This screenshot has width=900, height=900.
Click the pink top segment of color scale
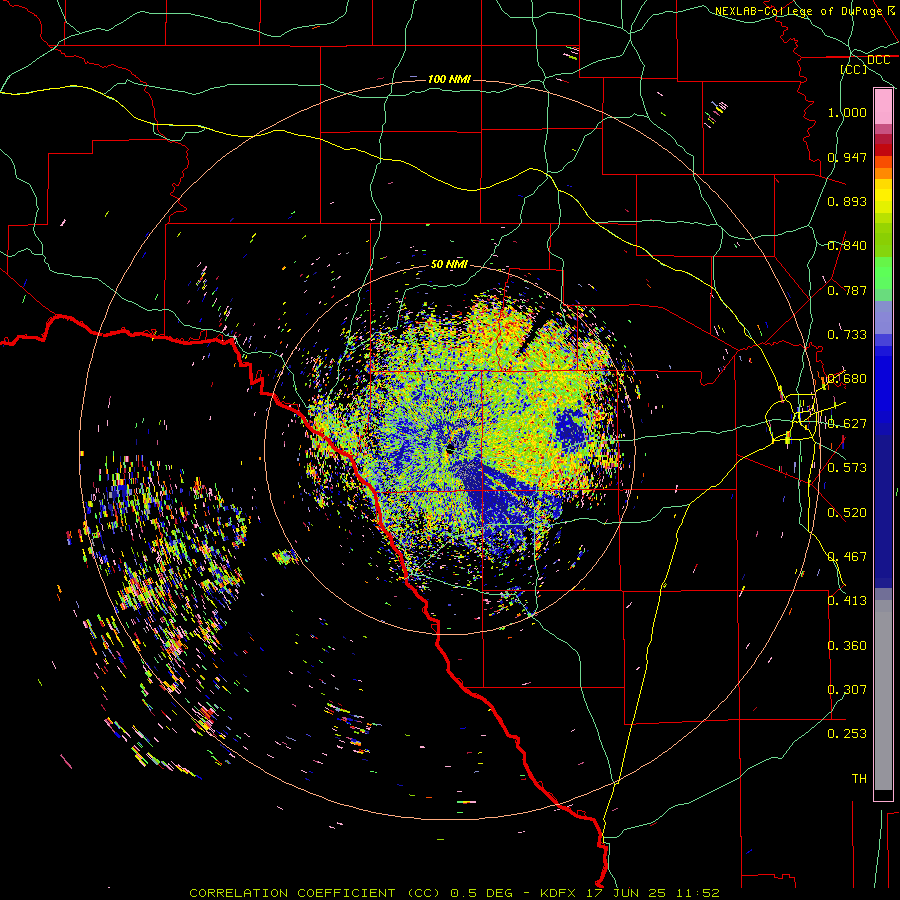click(x=883, y=107)
